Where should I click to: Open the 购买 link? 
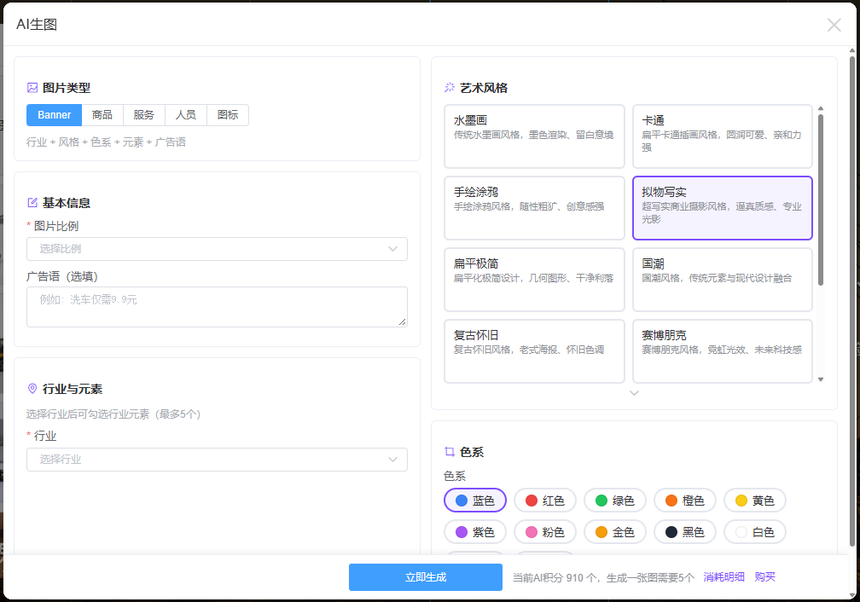[x=765, y=577]
